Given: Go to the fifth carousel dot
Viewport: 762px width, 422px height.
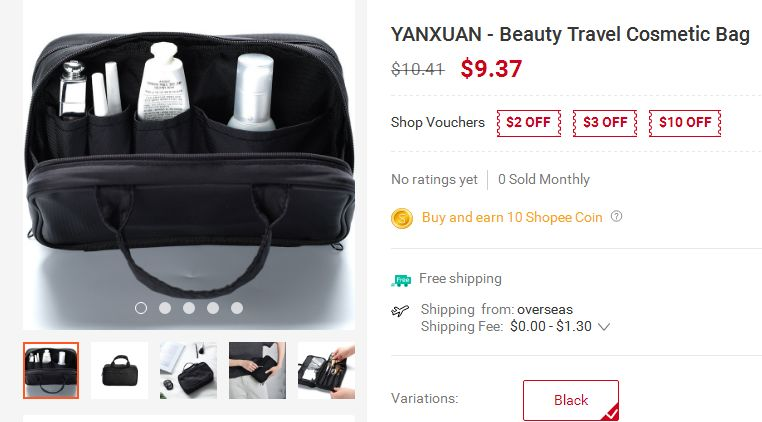Looking at the screenshot, I should click(x=237, y=308).
